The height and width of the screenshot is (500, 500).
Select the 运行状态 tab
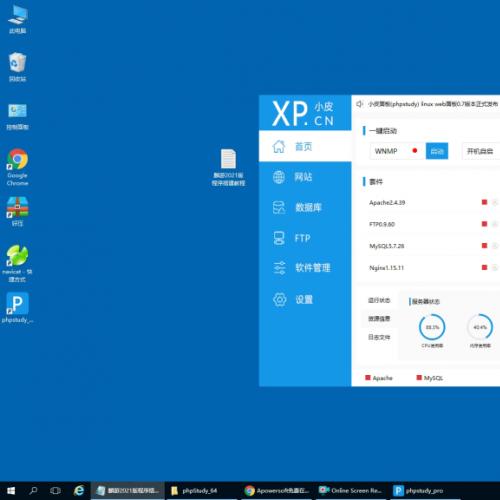click(x=379, y=300)
